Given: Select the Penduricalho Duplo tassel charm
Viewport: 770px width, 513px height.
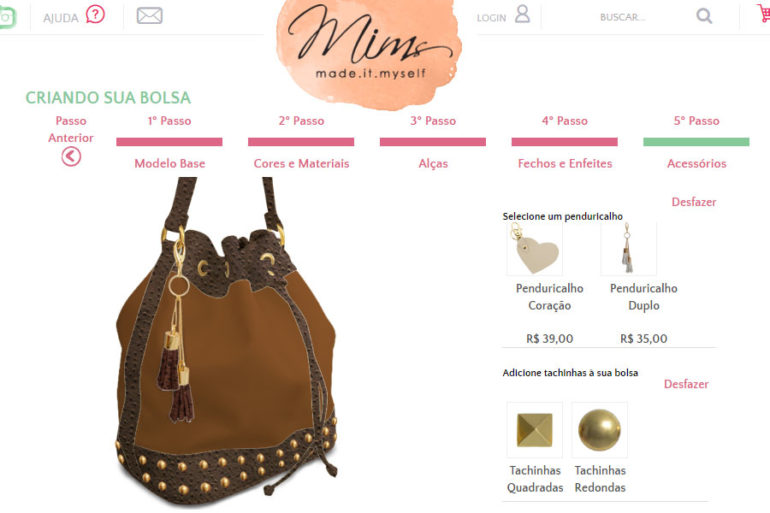Looking at the screenshot, I should 629,249.
